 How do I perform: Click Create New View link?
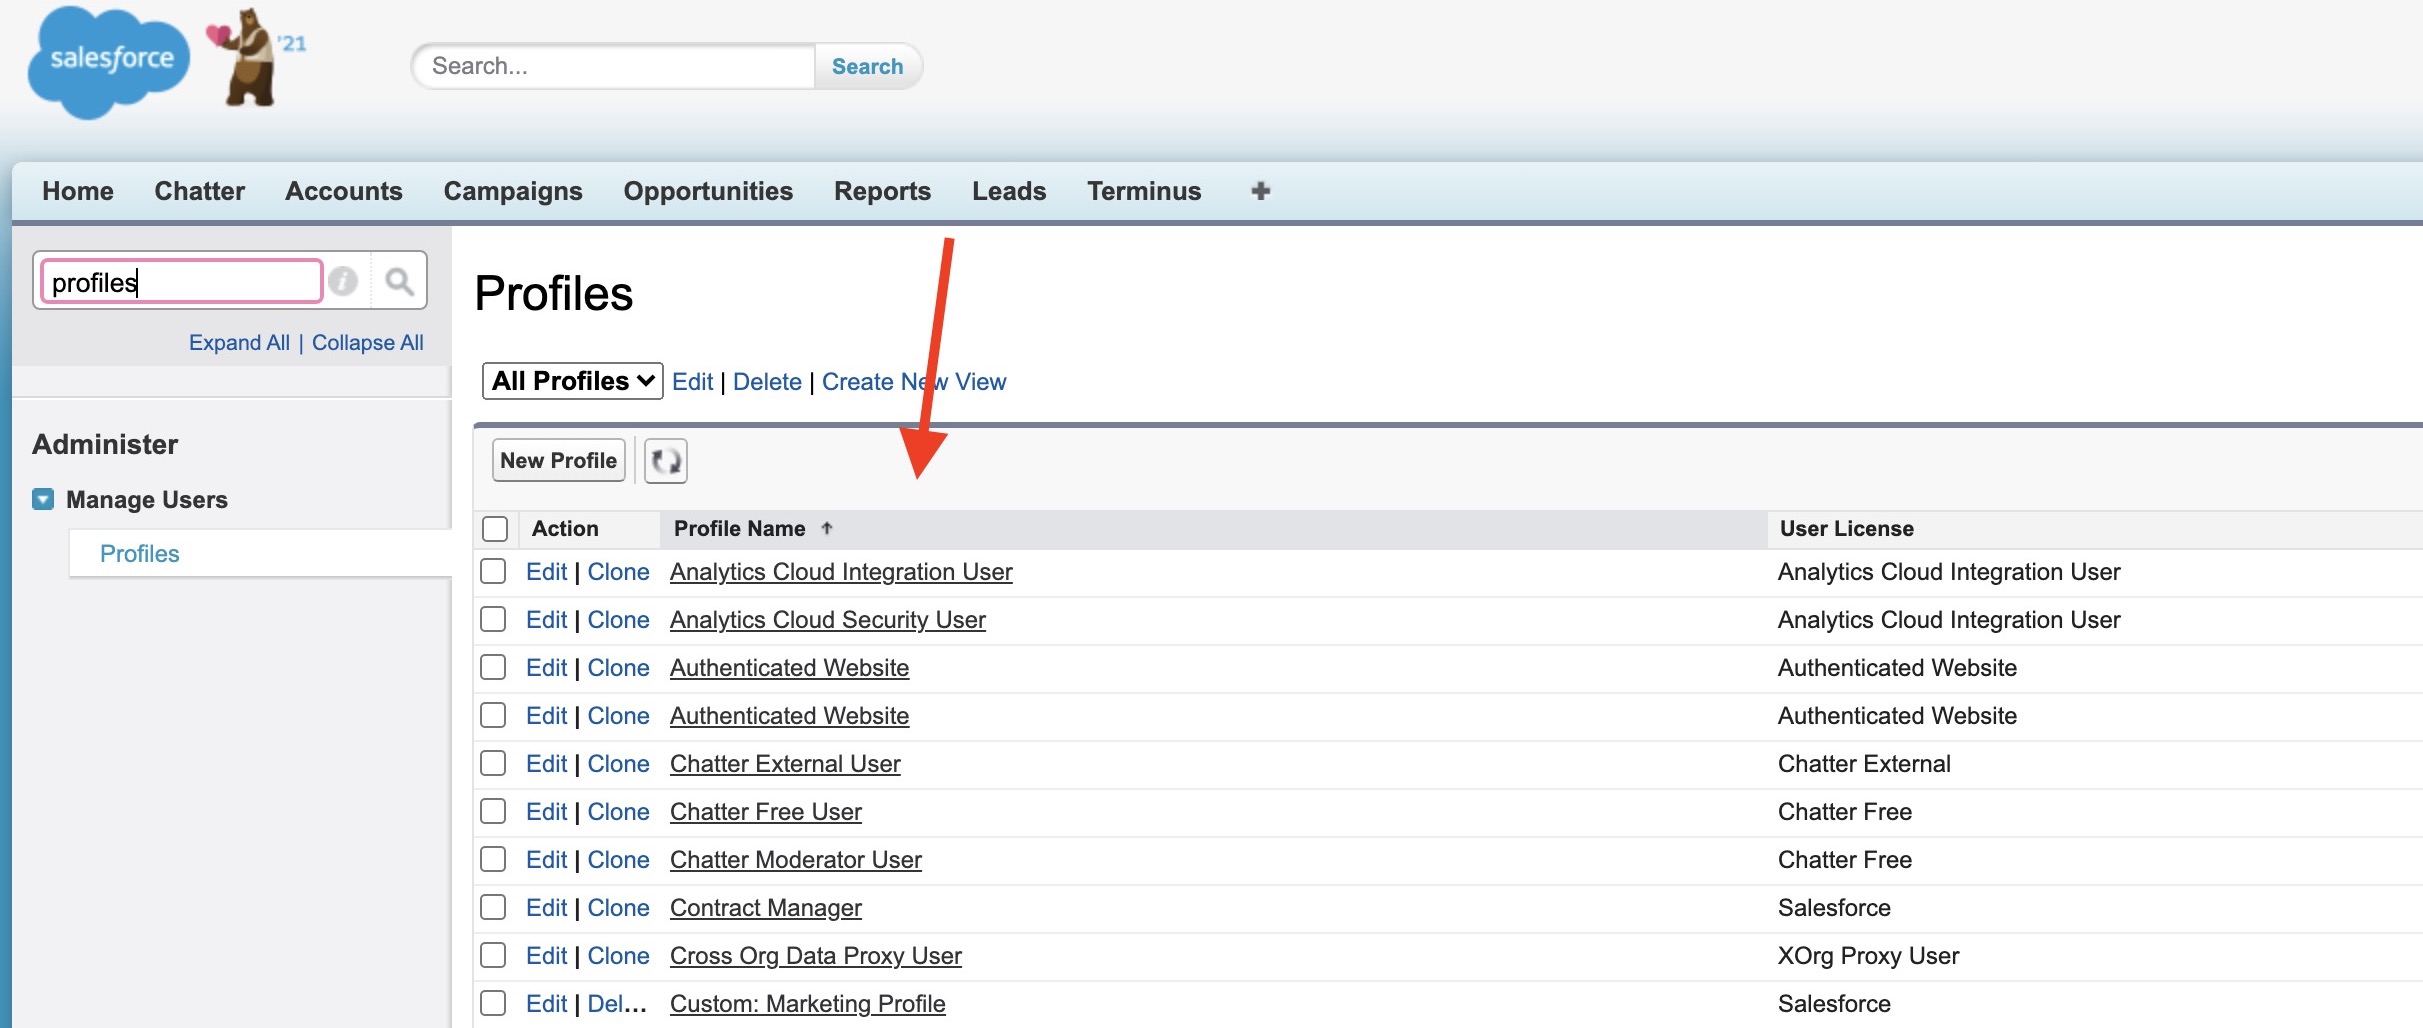[x=914, y=382]
